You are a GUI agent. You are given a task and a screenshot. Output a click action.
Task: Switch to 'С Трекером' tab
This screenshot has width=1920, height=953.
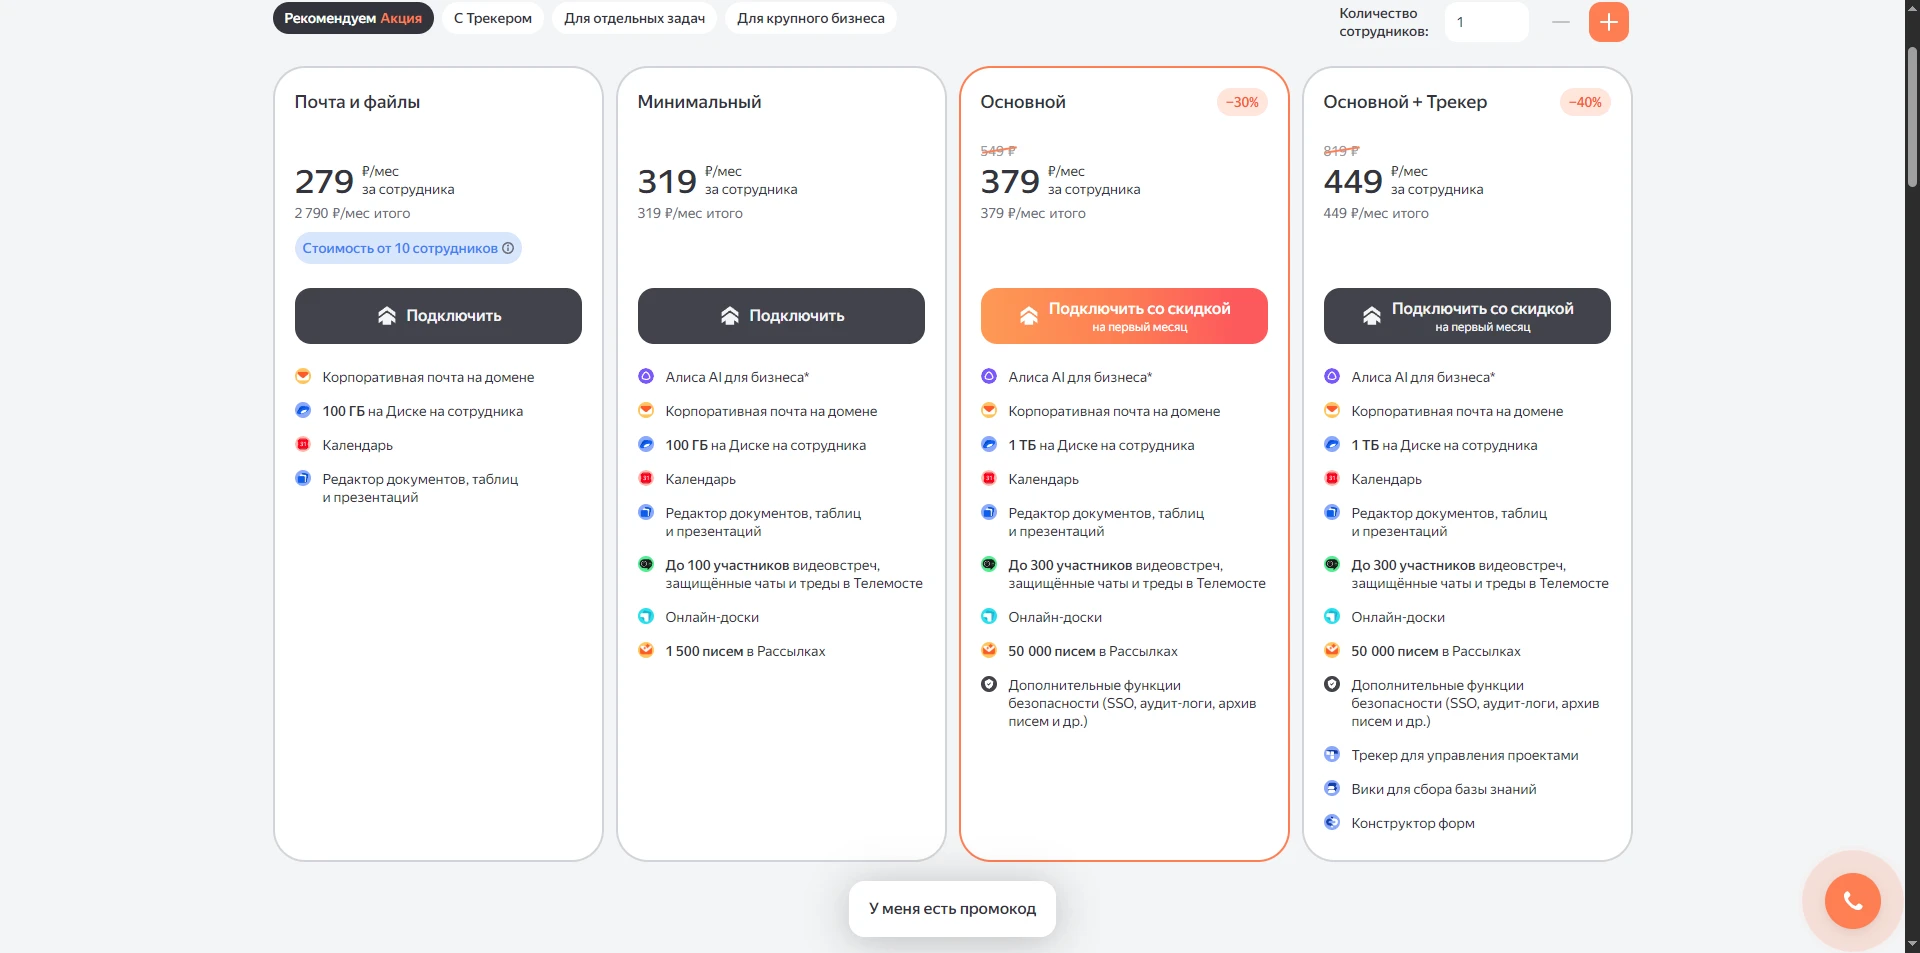click(x=493, y=18)
